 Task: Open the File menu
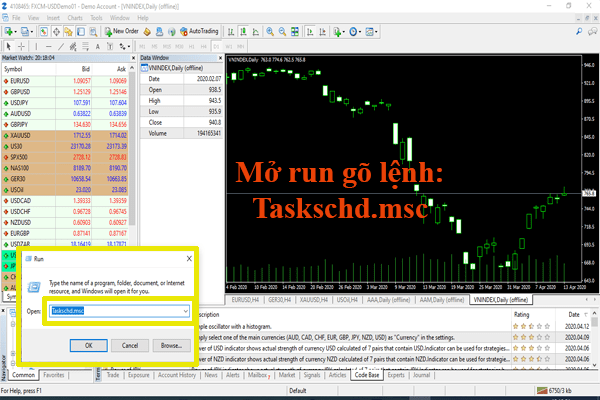point(16,18)
